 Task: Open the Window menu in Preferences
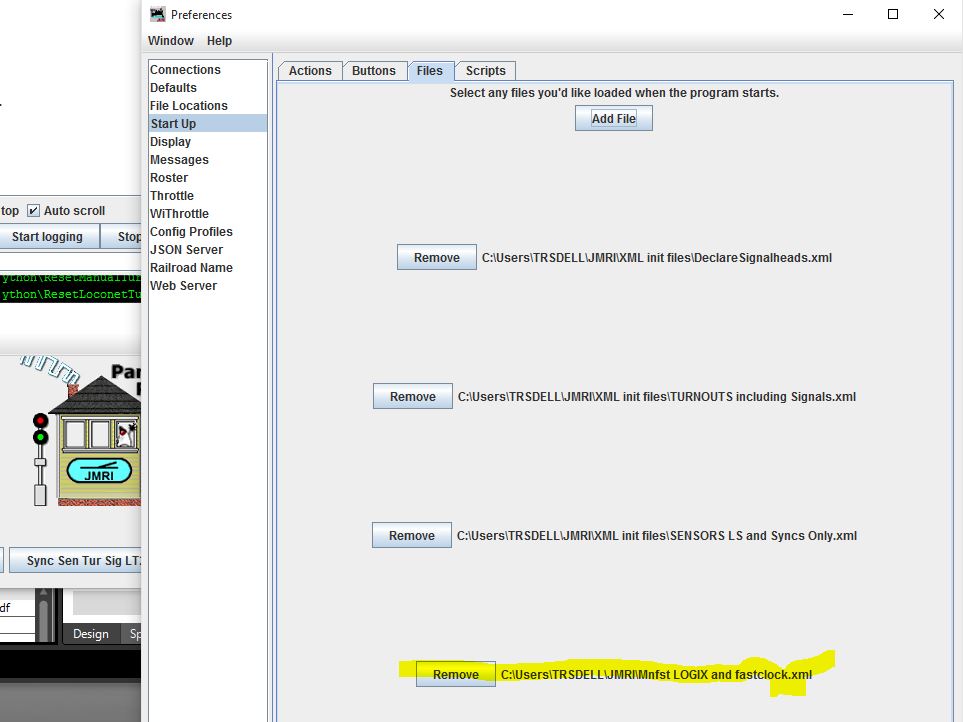171,41
